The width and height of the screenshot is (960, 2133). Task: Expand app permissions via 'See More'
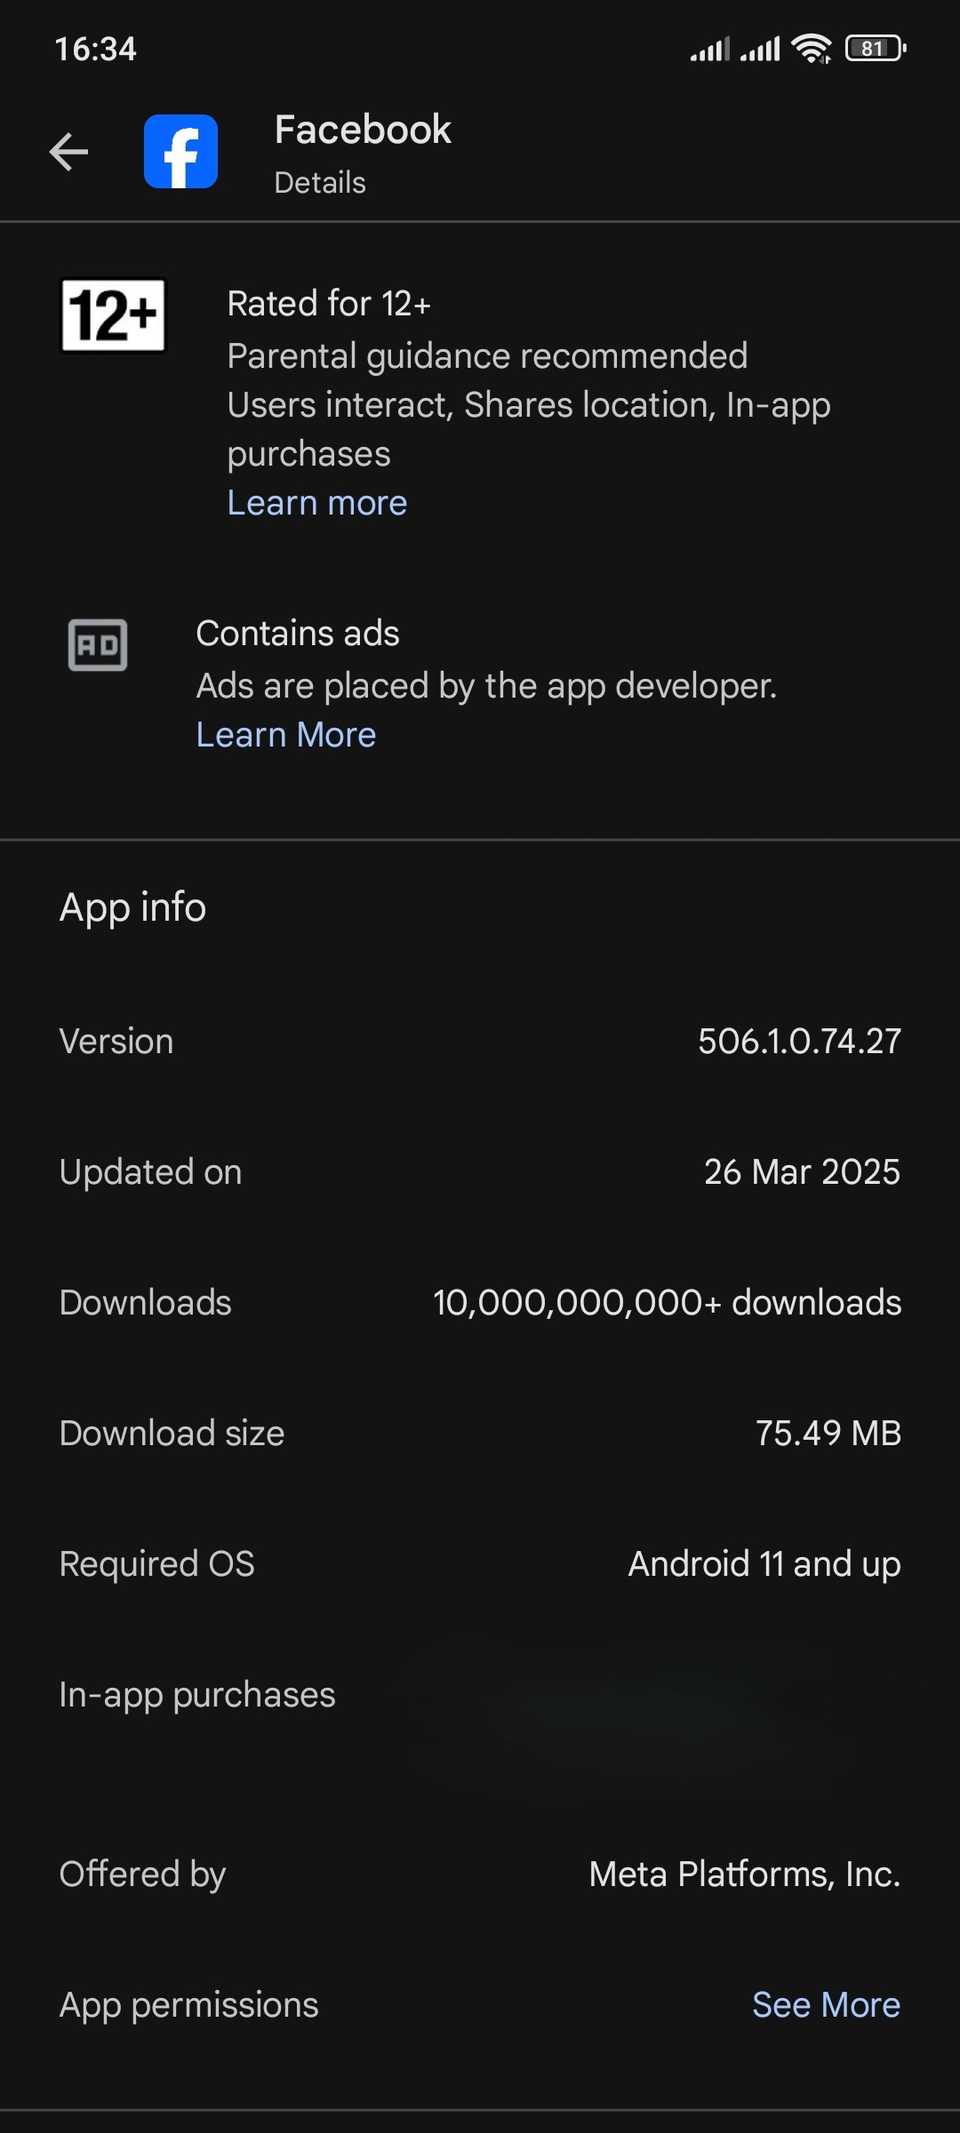click(825, 2004)
